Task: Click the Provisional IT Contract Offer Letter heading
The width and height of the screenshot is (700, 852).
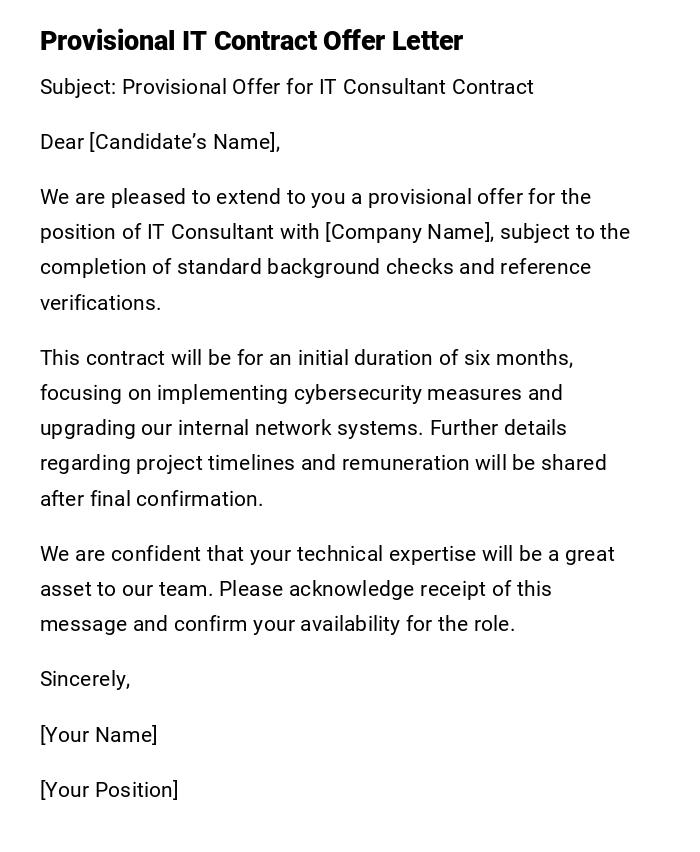Action: pos(251,41)
